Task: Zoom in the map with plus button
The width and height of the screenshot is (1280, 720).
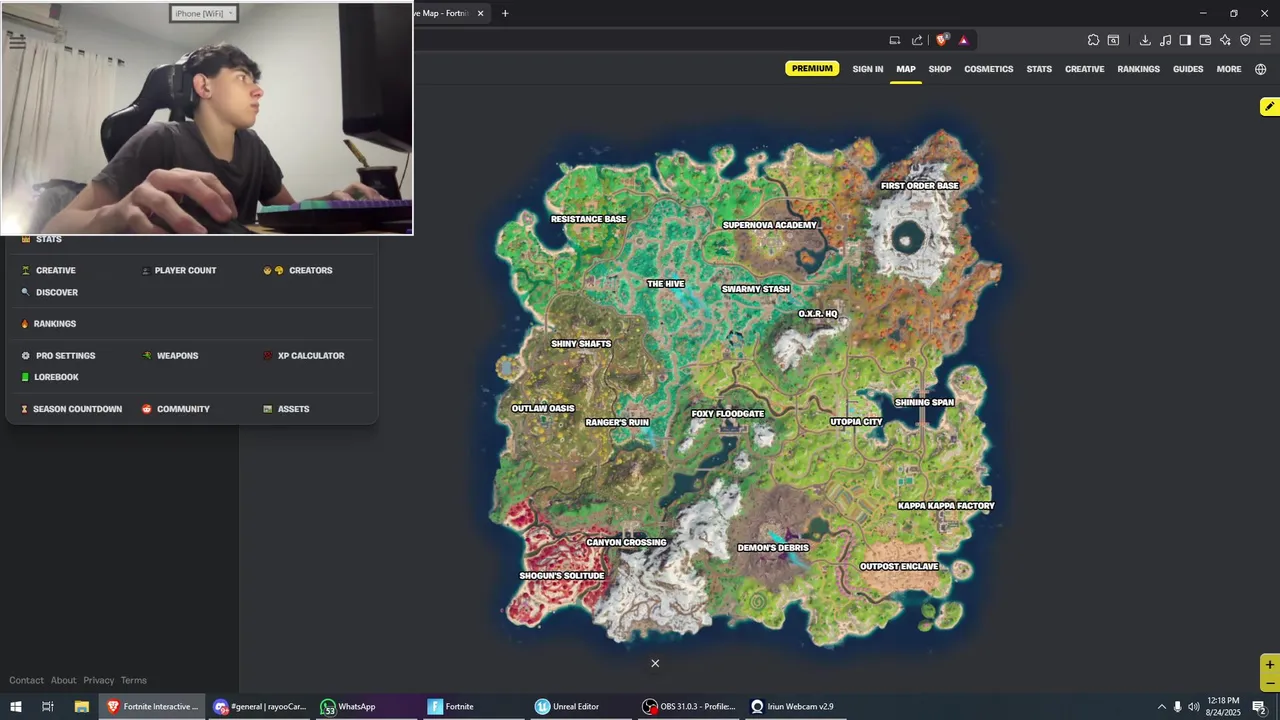Action: click(x=1269, y=665)
